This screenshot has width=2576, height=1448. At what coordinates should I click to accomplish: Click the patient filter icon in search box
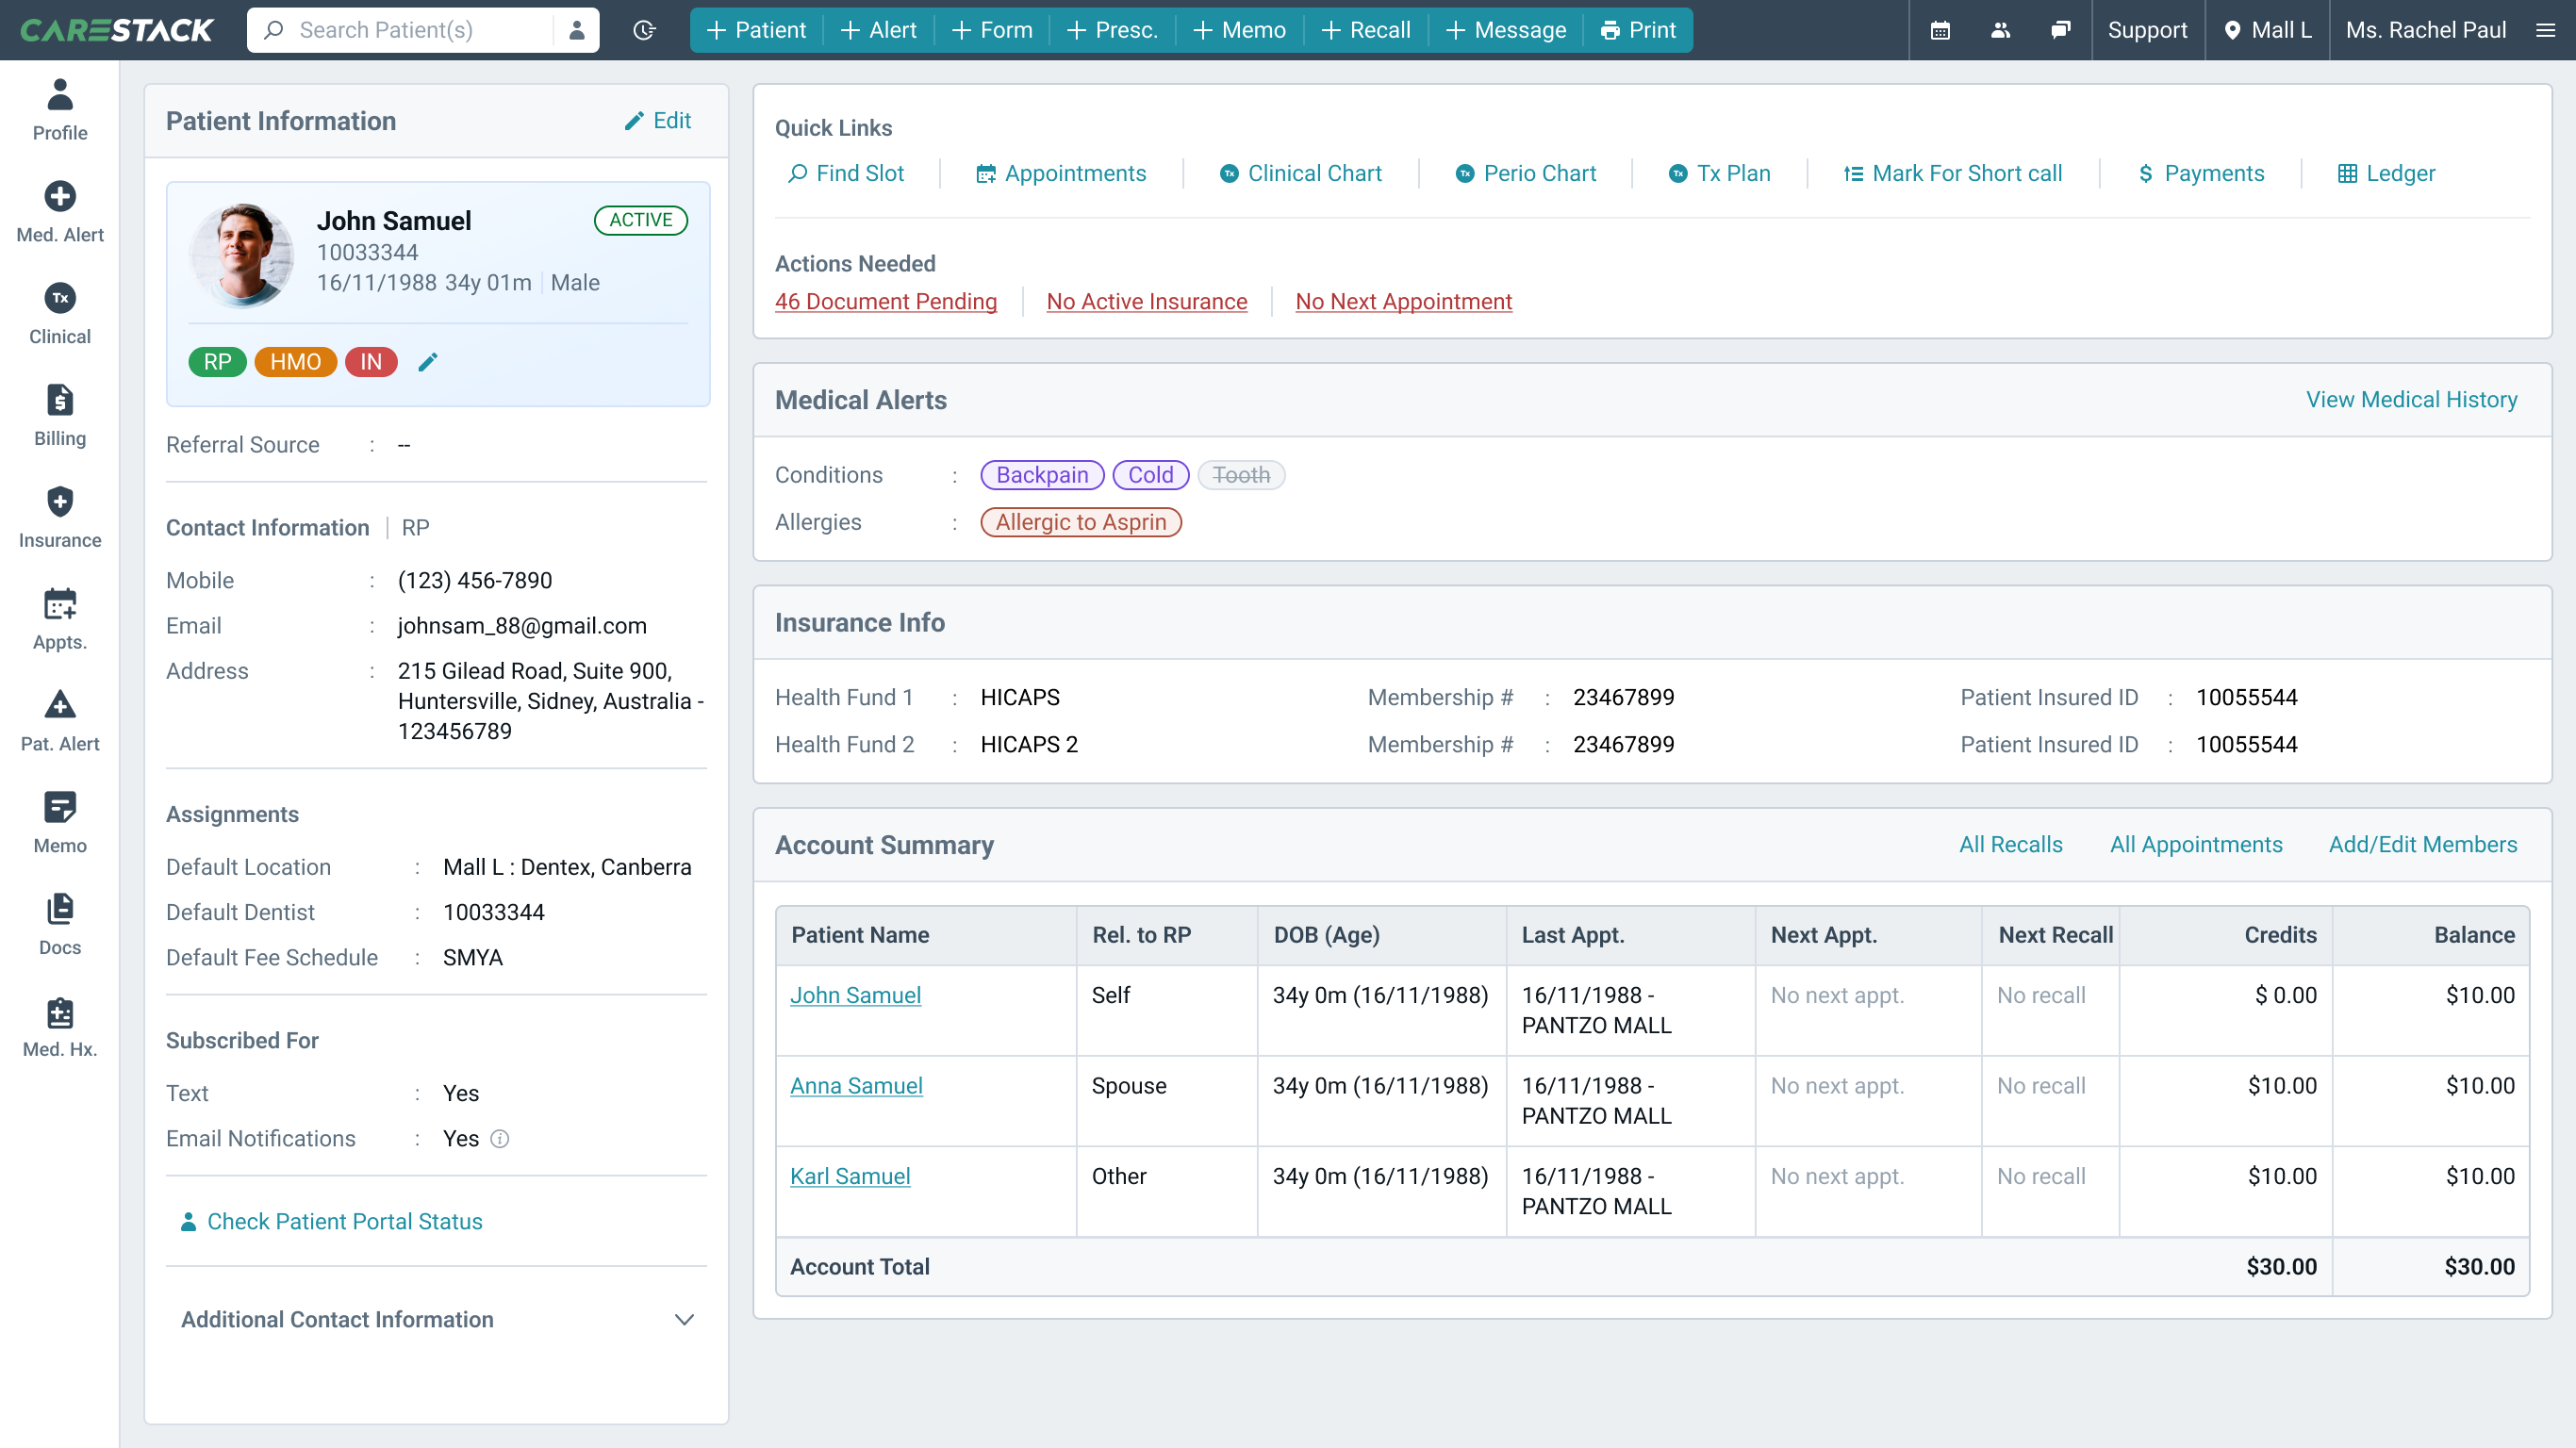point(577,30)
